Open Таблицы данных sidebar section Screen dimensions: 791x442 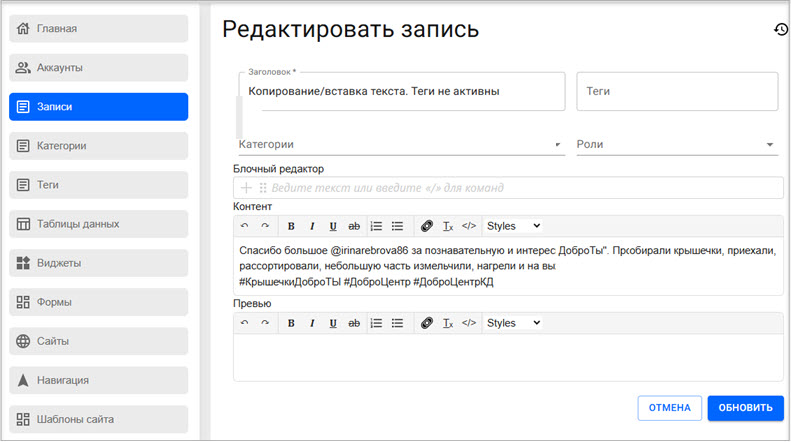(x=98, y=224)
